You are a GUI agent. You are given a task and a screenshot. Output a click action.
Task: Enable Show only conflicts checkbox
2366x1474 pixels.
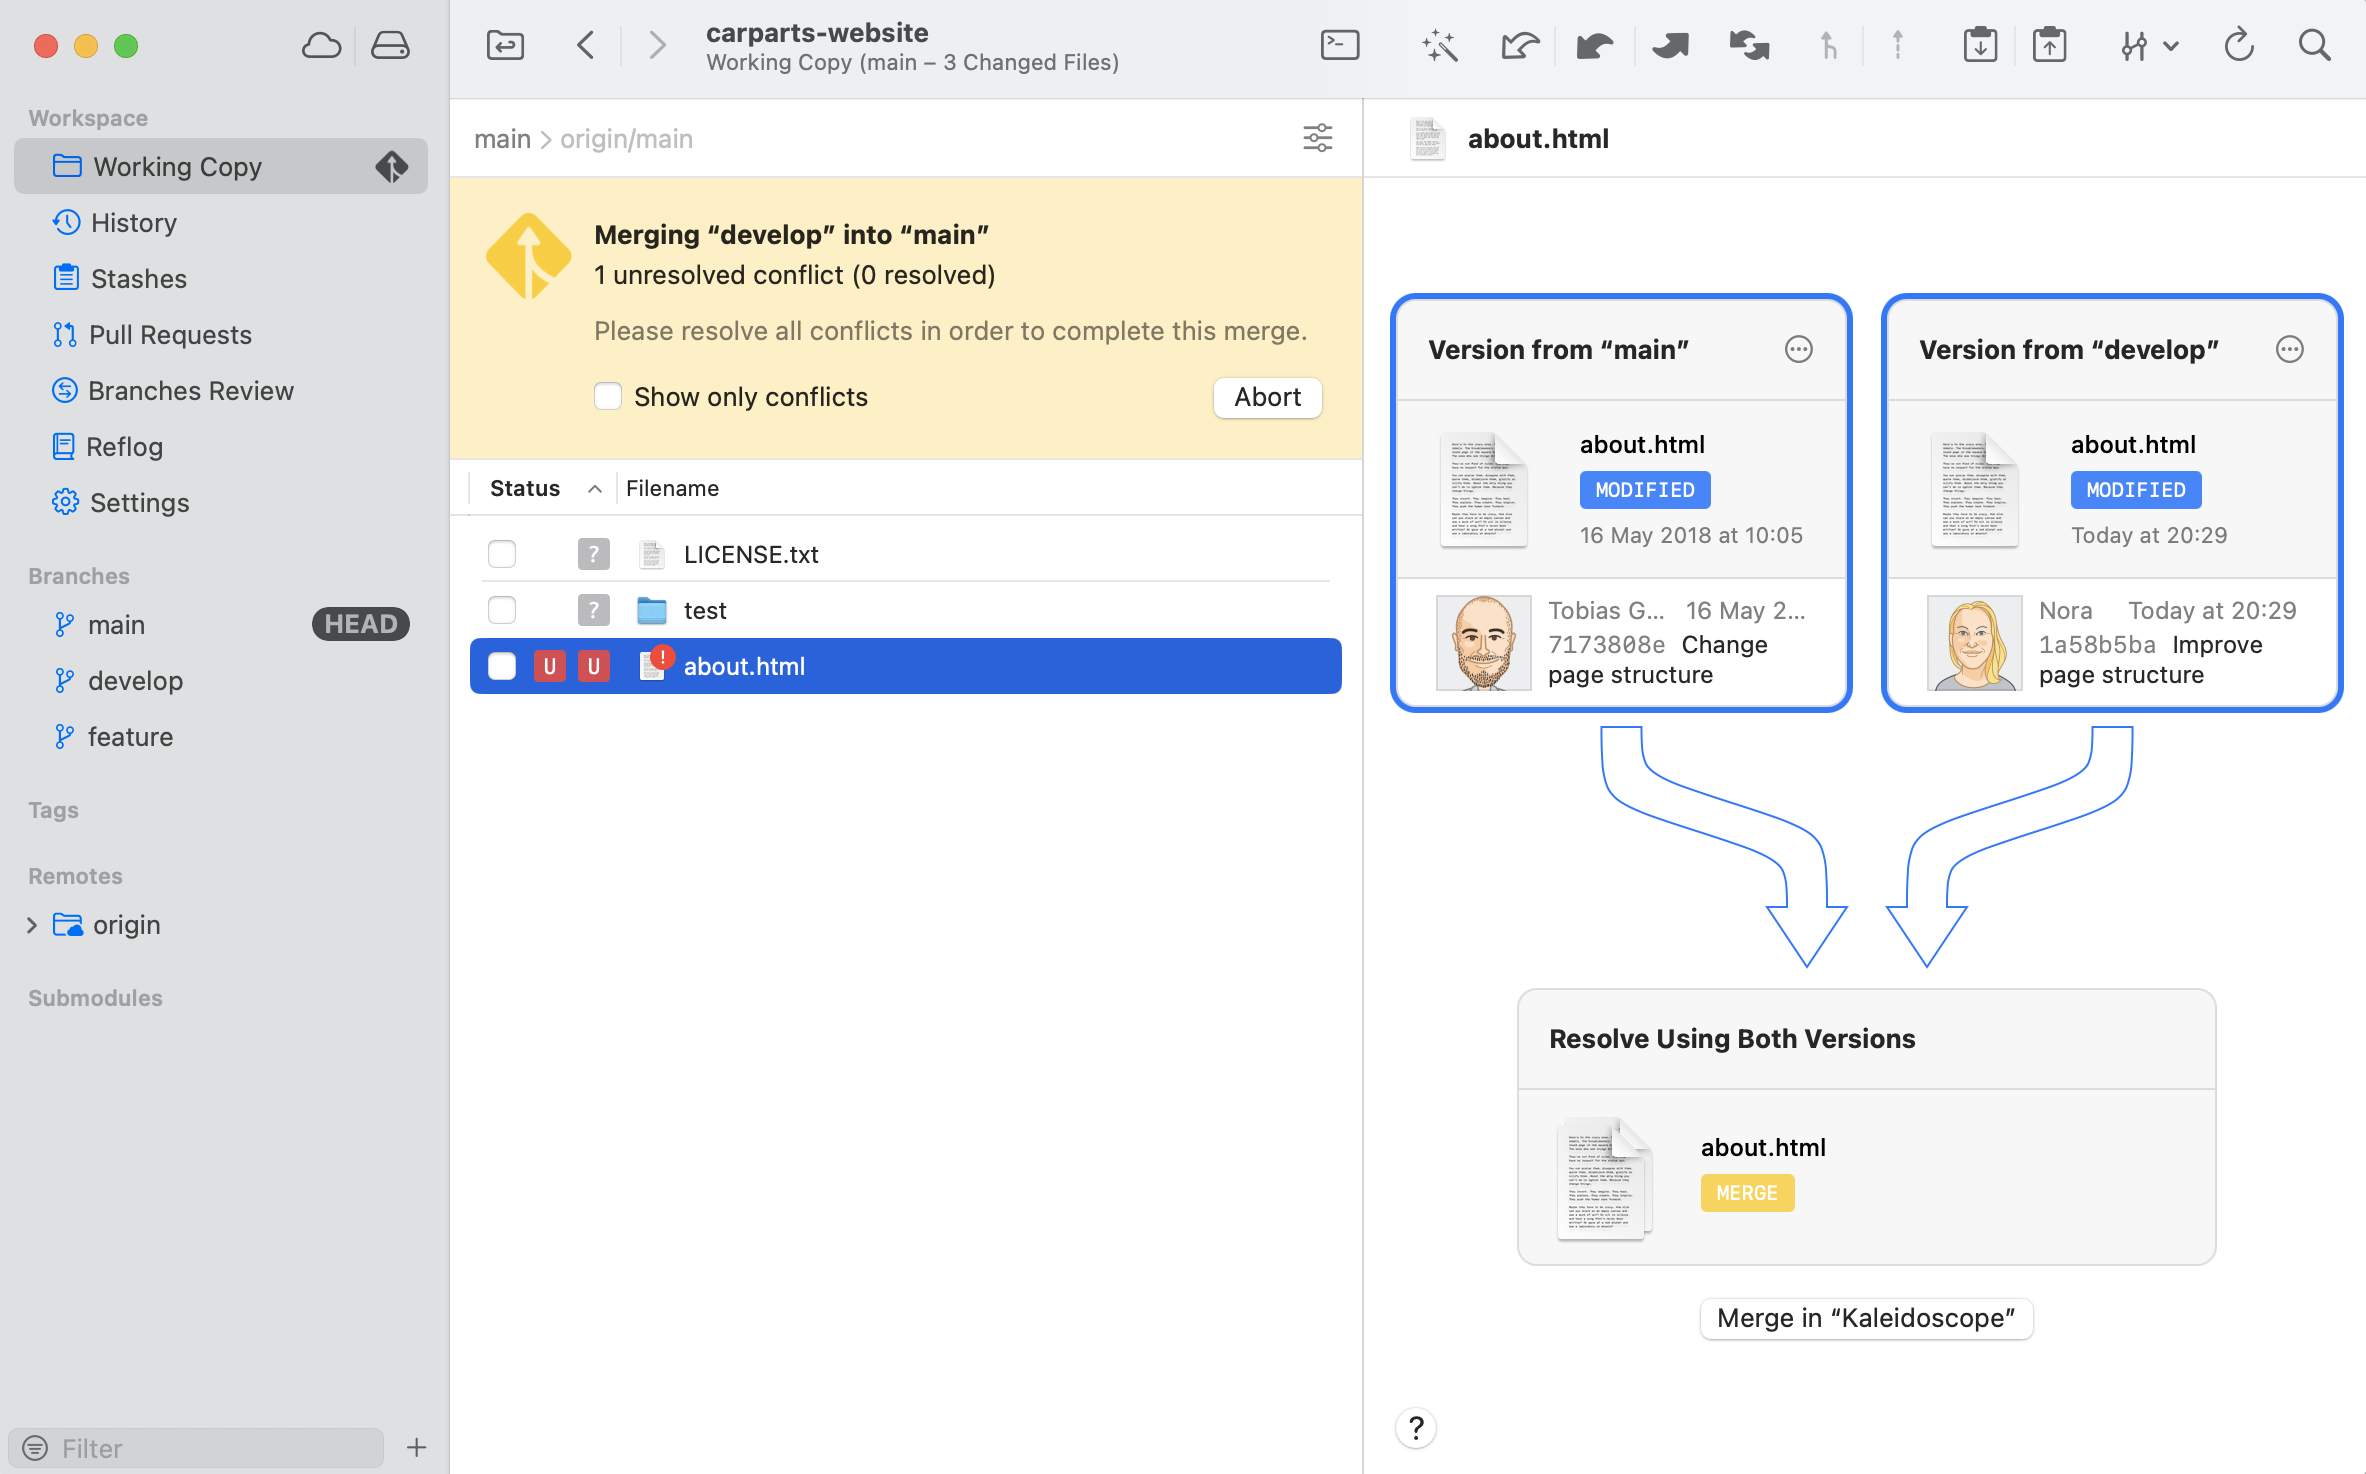pos(608,397)
